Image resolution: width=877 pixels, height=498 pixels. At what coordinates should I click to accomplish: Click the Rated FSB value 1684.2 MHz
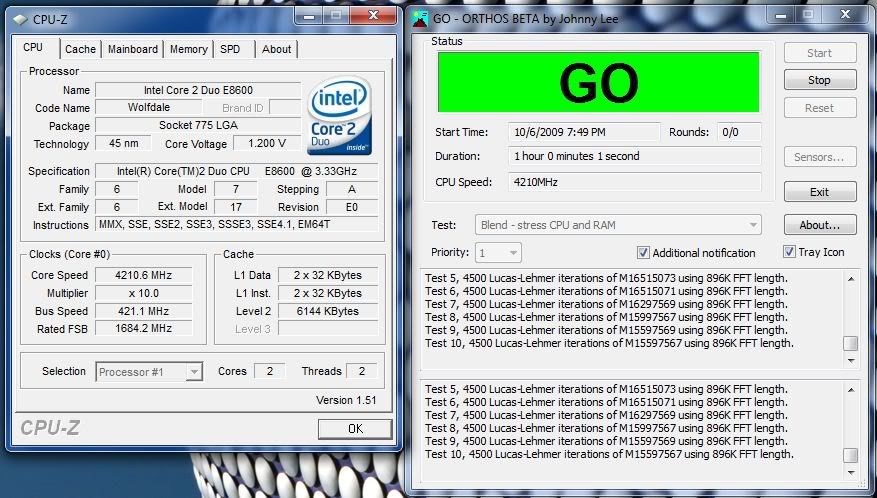[x=144, y=328]
